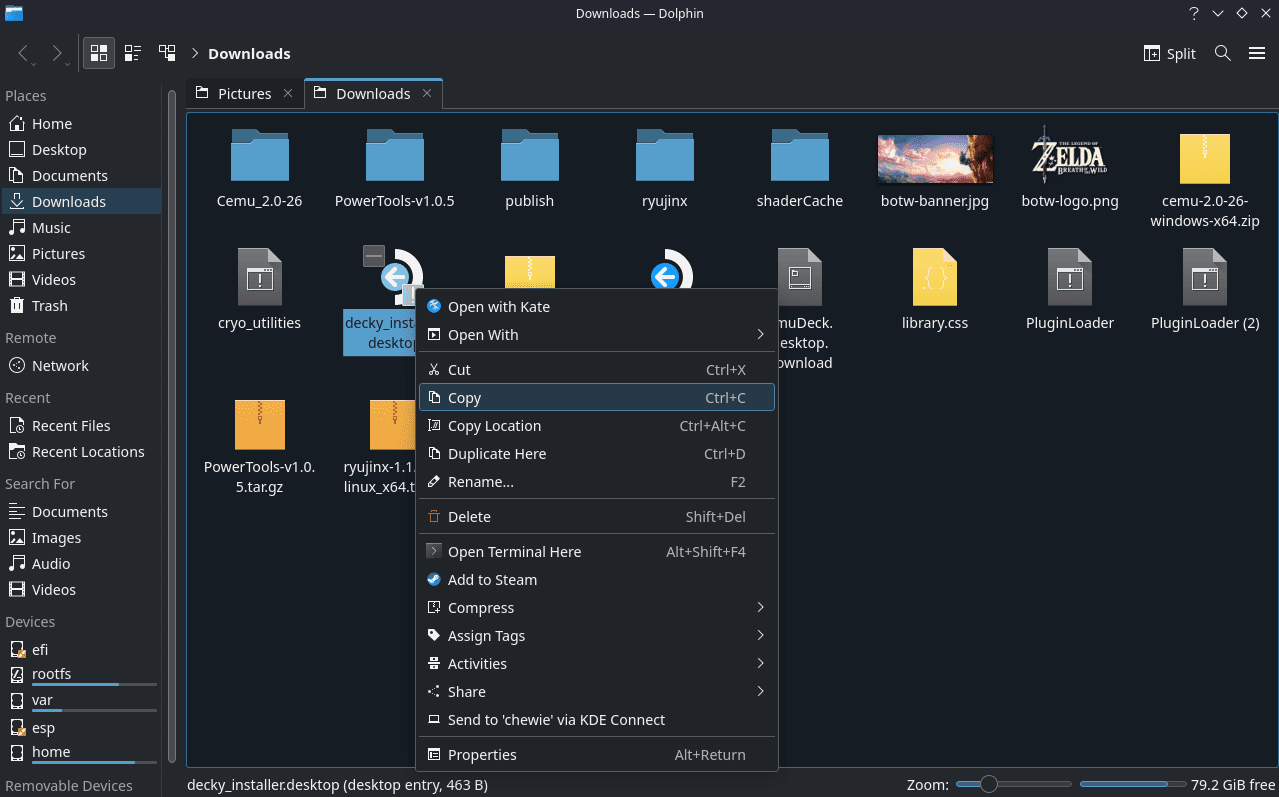
Task: Click the Split view button
Action: click(x=1169, y=53)
